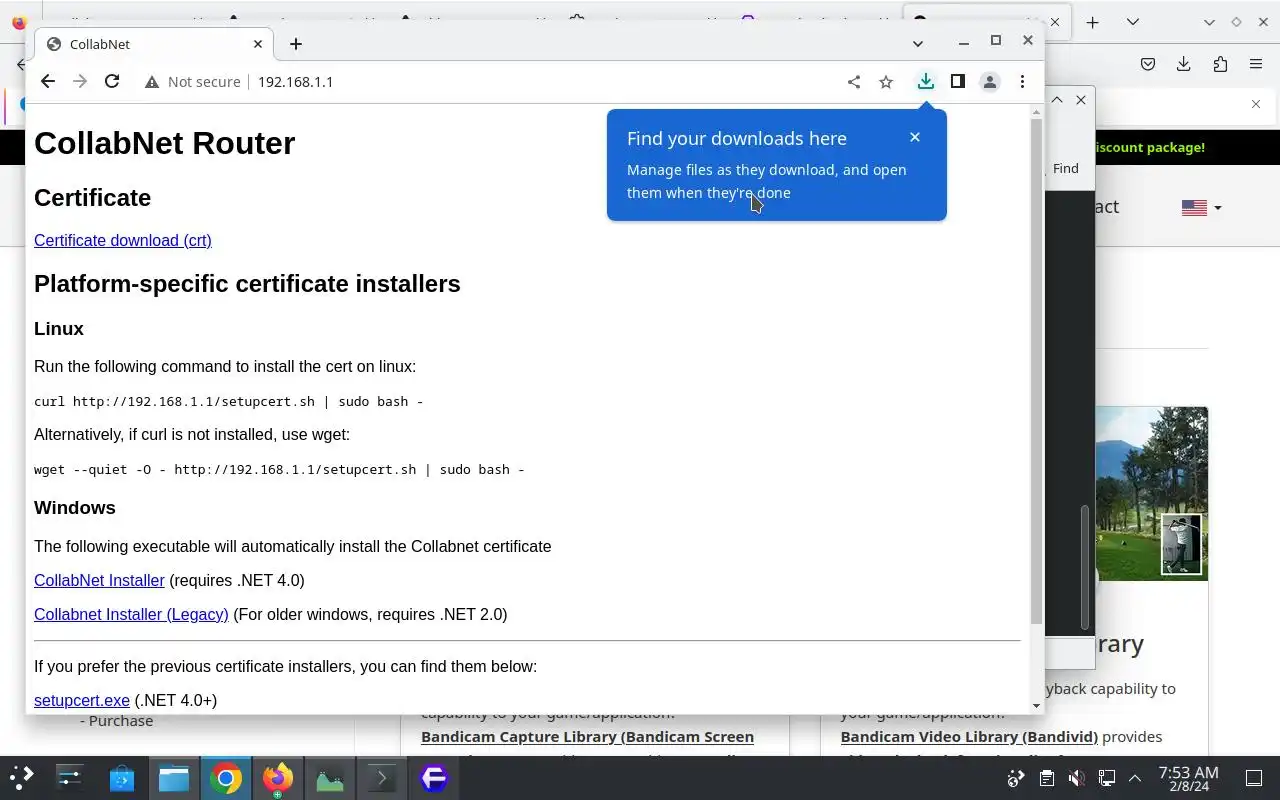
Task: Close the CollabNet tab
Action: coord(258,44)
